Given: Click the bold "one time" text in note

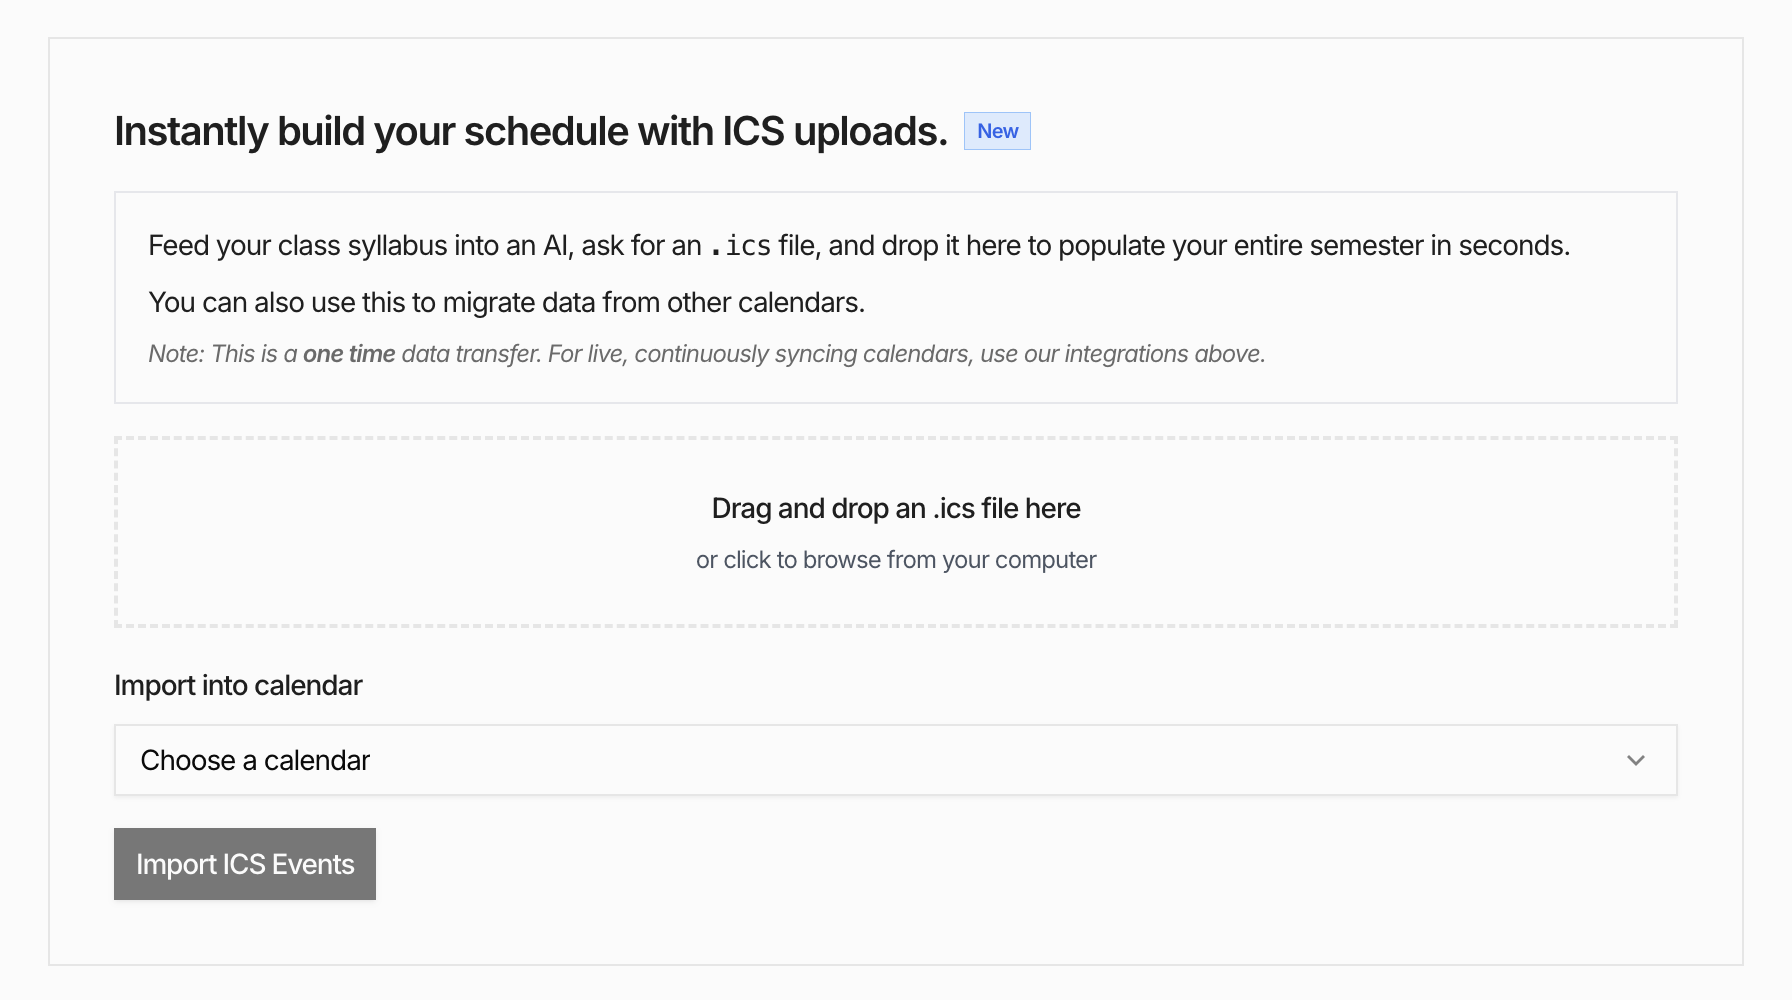Looking at the screenshot, I should click(349, 354).
